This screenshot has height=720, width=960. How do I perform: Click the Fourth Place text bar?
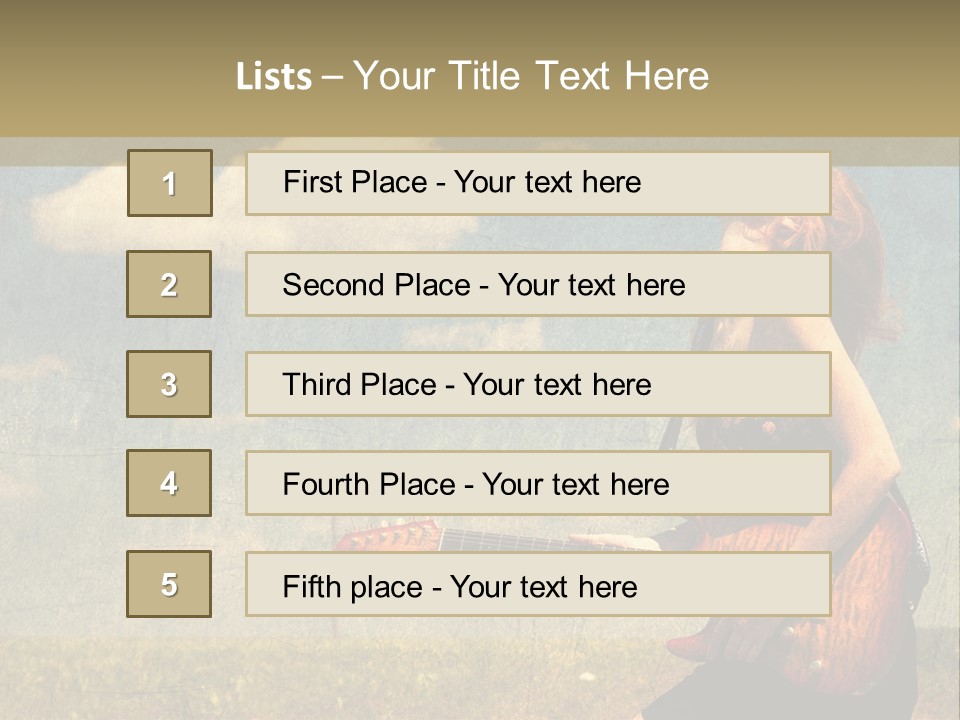tap(538, 484)
